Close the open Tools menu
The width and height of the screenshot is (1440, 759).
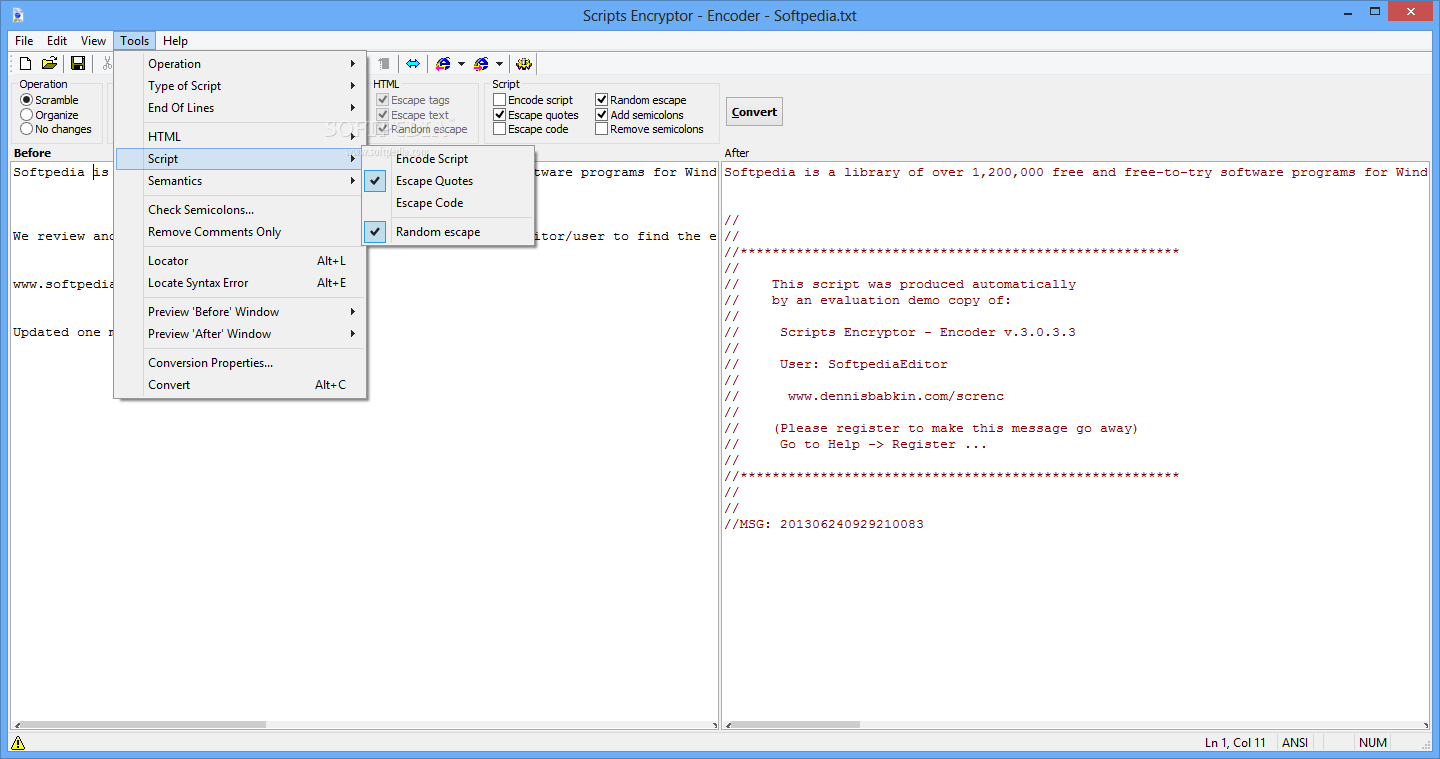coord(134,41)
